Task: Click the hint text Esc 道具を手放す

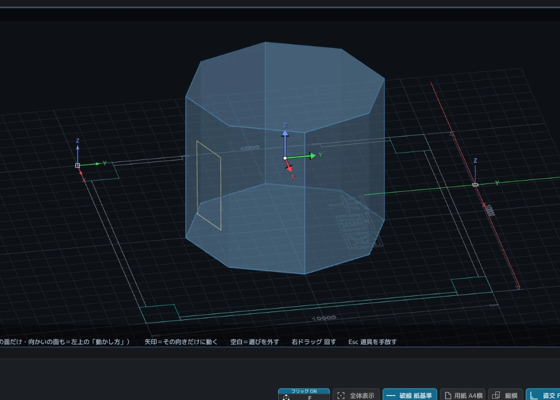Action: click(372, 342)
